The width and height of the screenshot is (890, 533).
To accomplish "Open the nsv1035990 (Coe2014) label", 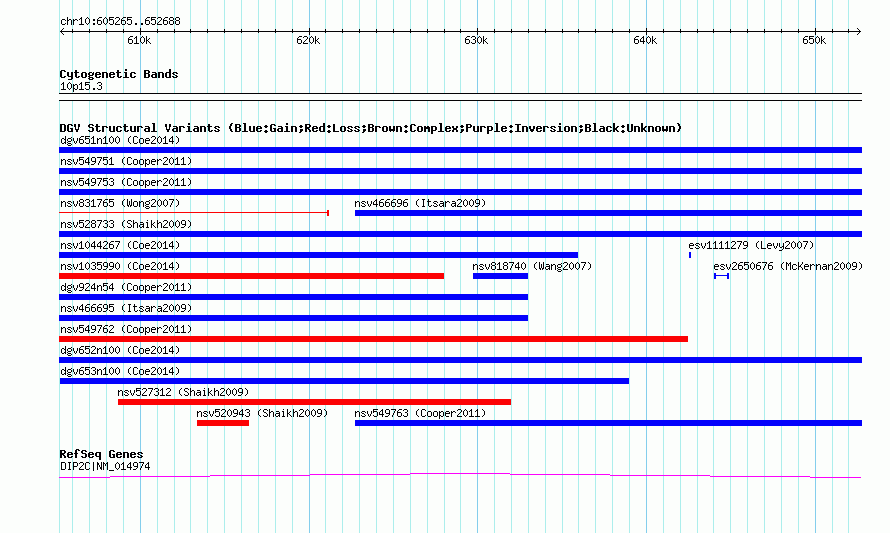I will pyautogui.click(x=120, y=266).
